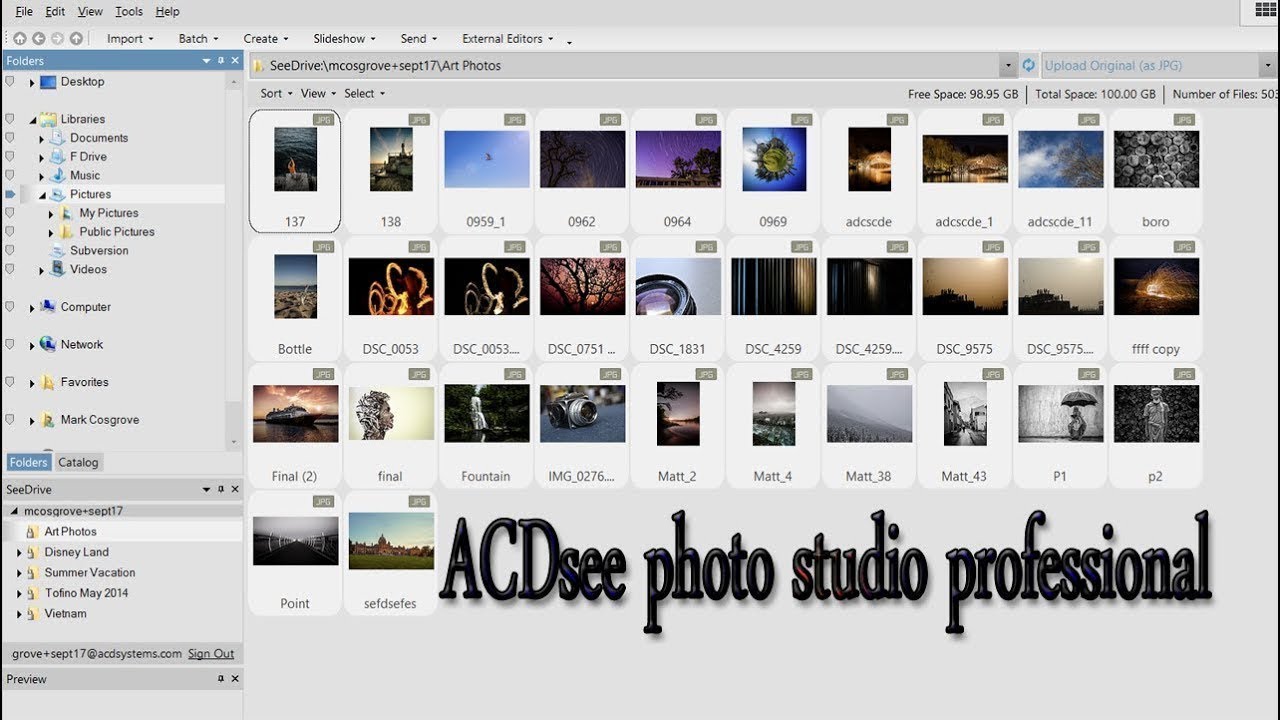
Task: Open the Select dropdown
Action: point(364,93)
